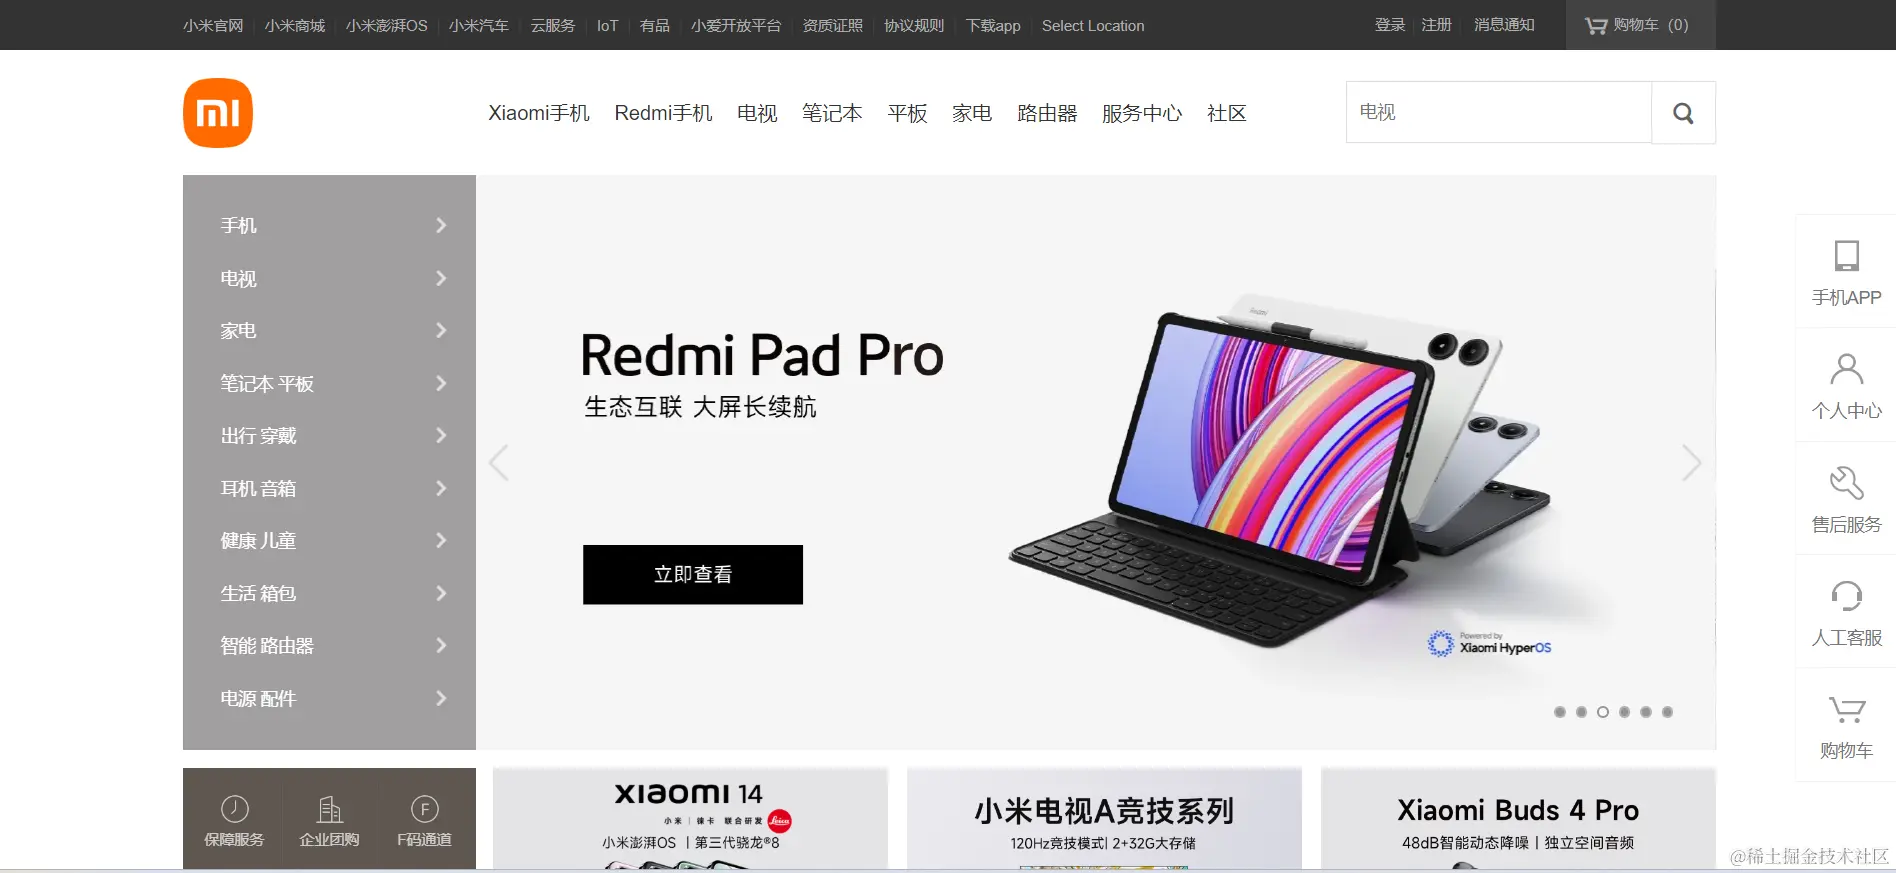1896x873 pixels.
Task: Open the Redmi手机 navigation menu
Action: point(663,113)
